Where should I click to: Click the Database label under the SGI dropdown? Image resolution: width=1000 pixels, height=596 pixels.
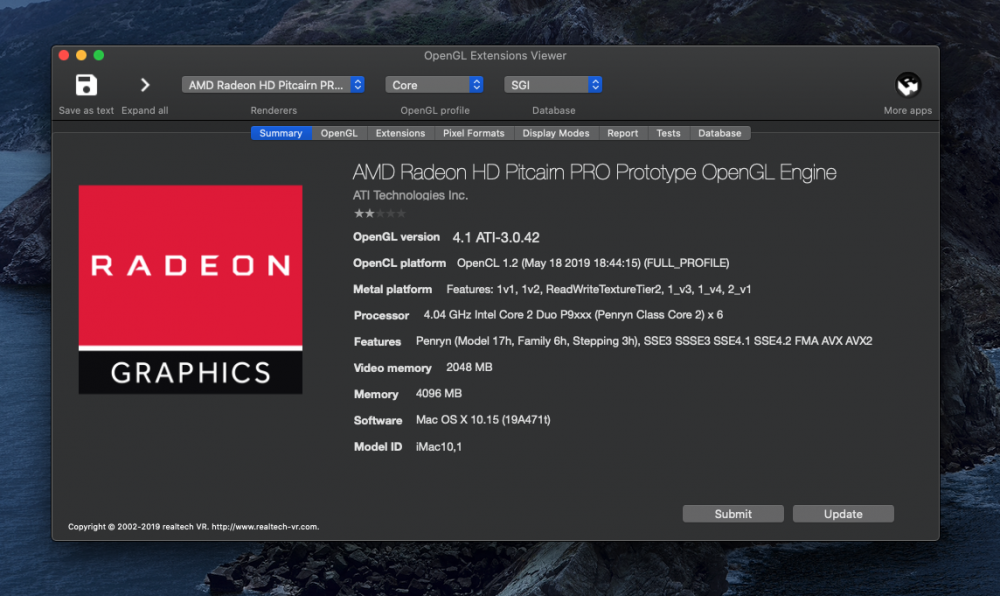[554, 110]
